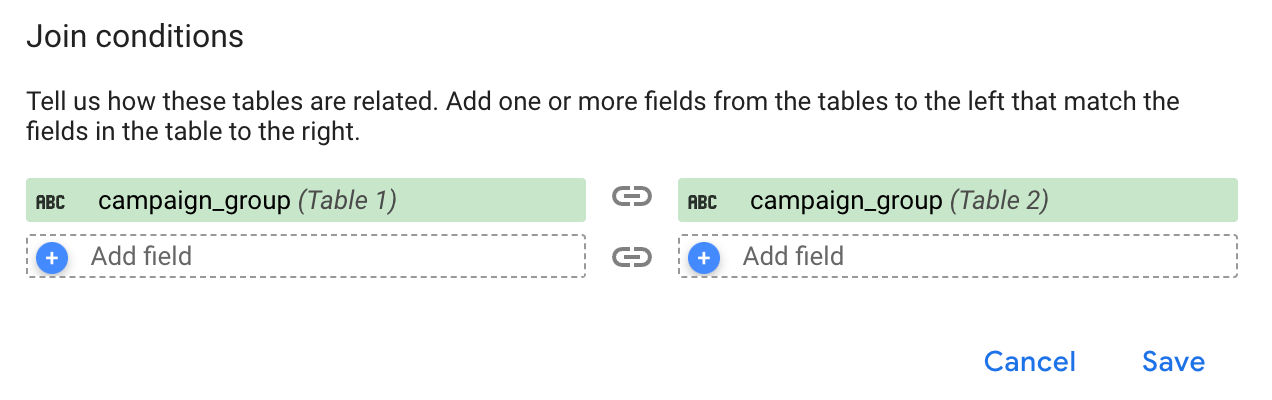Open the campaign_group (Table 2) field chip
The height and width of the screenshot is (400, 1272).
coord(958,200)
